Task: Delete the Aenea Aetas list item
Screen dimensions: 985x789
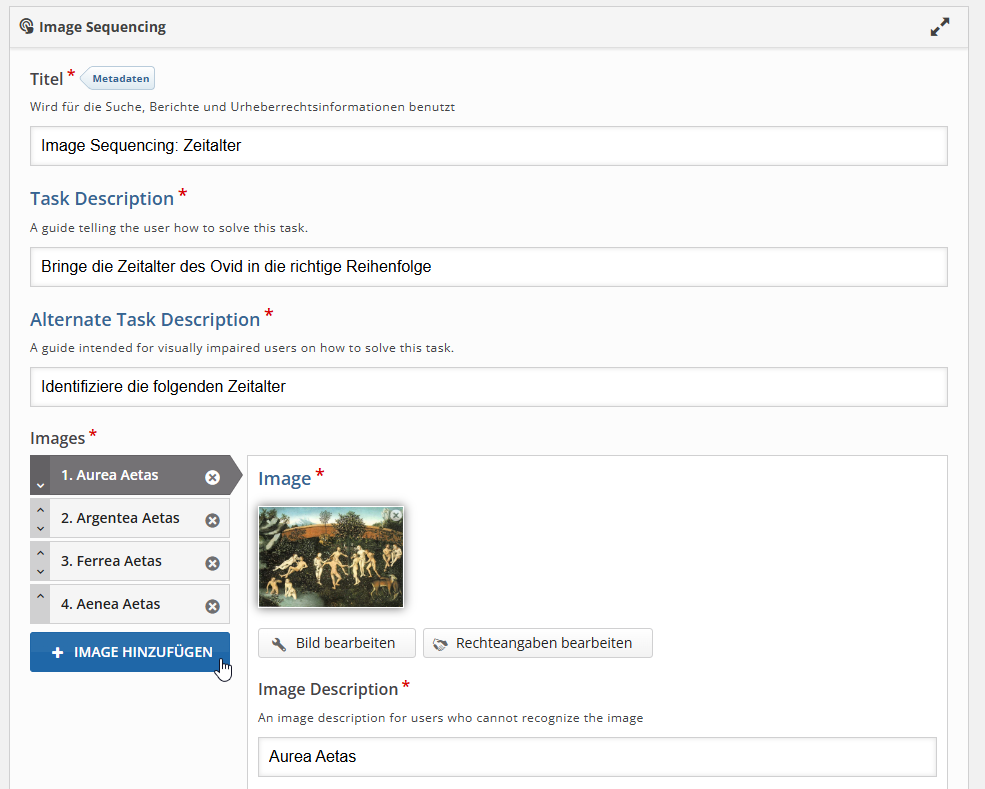Action: pos(212,606)
